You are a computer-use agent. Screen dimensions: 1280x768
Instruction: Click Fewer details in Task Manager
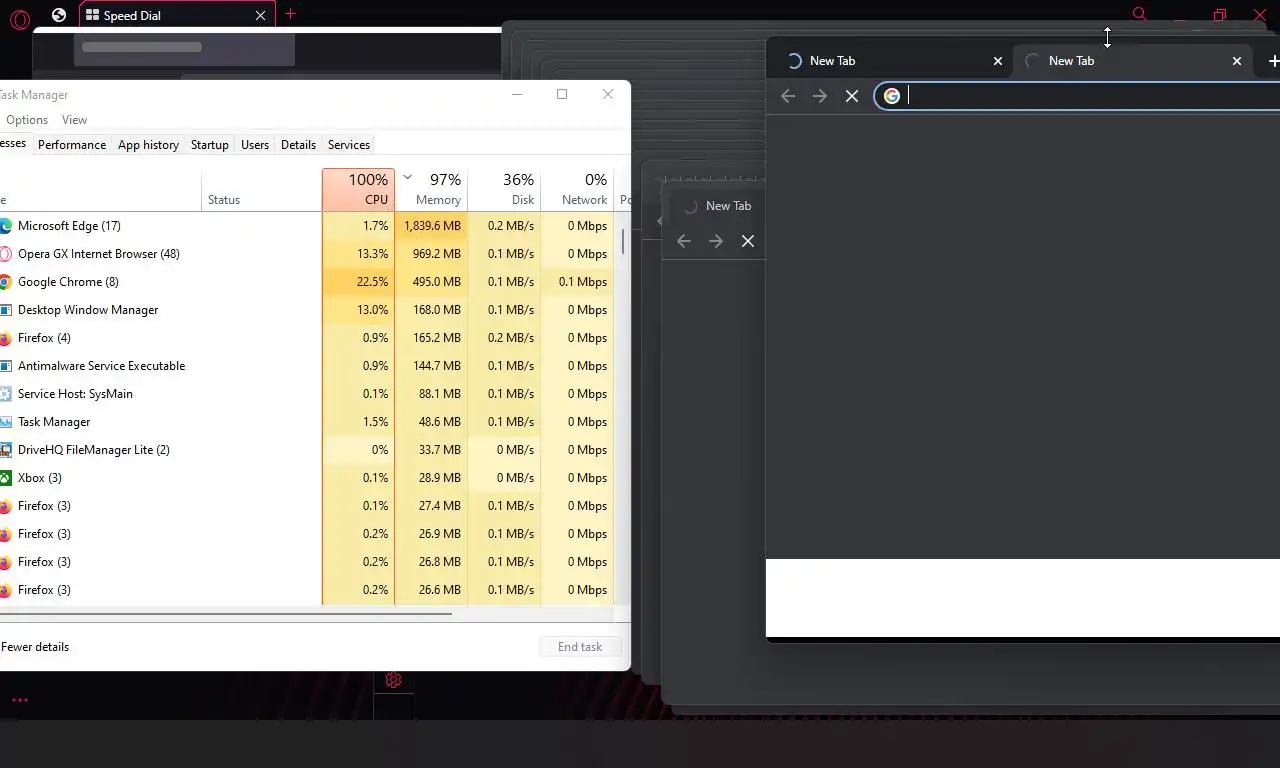coord(35,647)
